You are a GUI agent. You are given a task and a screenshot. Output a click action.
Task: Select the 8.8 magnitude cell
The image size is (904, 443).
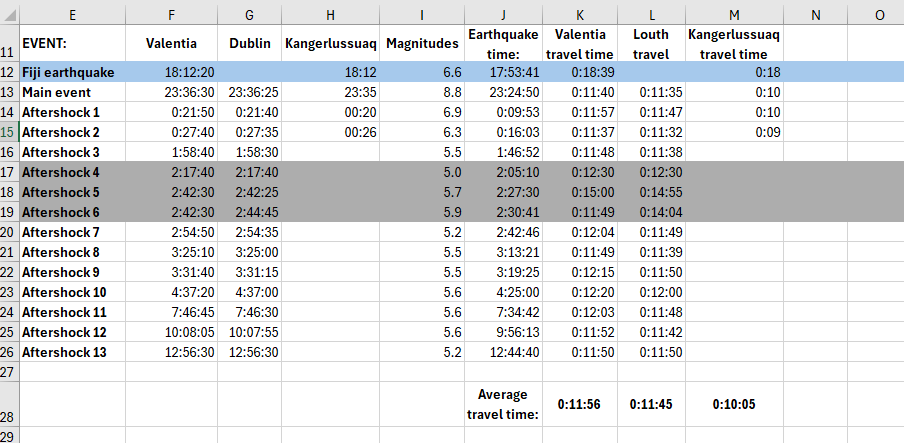click(x=423, y=92)
